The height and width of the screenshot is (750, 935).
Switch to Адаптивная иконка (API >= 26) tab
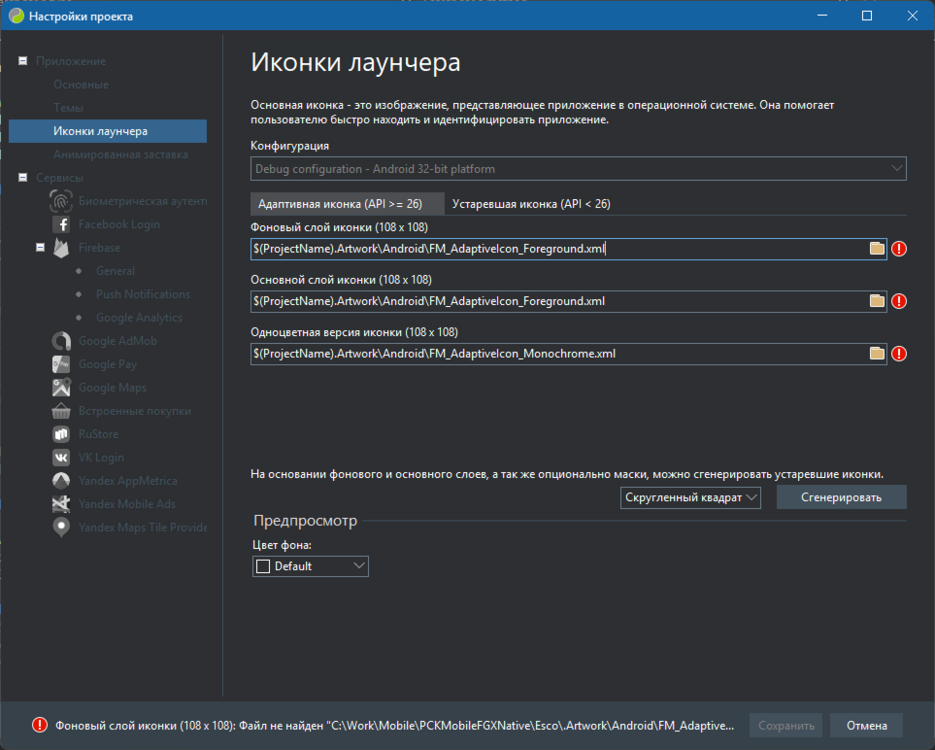tap(347, 204)
